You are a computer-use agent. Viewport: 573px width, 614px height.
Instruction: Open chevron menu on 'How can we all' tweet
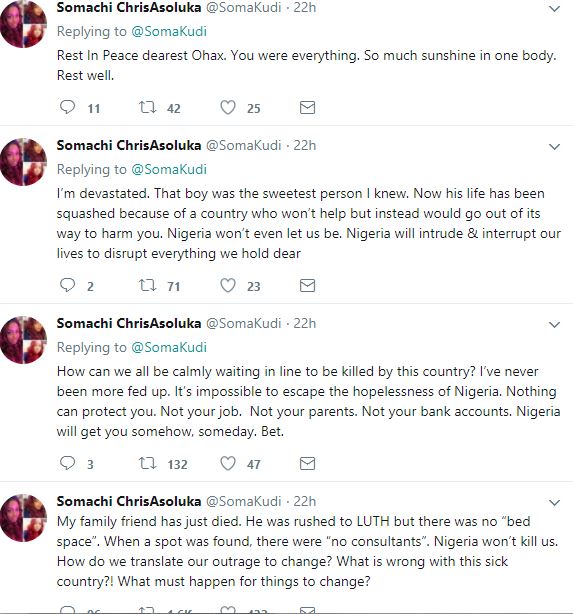[x=555, y=325]
